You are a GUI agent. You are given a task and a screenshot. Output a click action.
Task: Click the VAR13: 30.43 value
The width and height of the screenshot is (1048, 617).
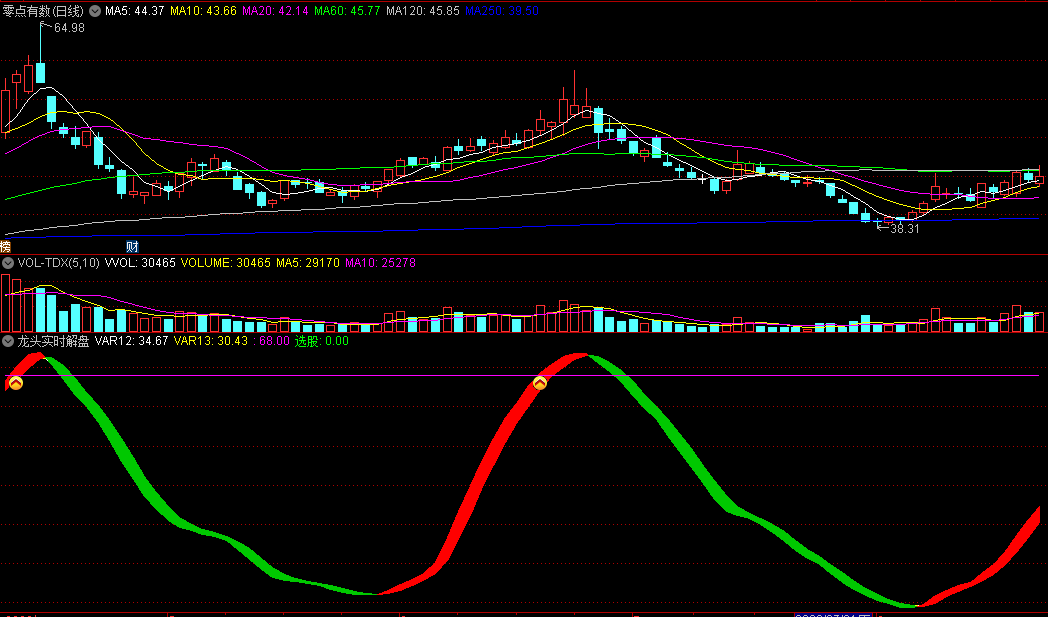[211, 341]
